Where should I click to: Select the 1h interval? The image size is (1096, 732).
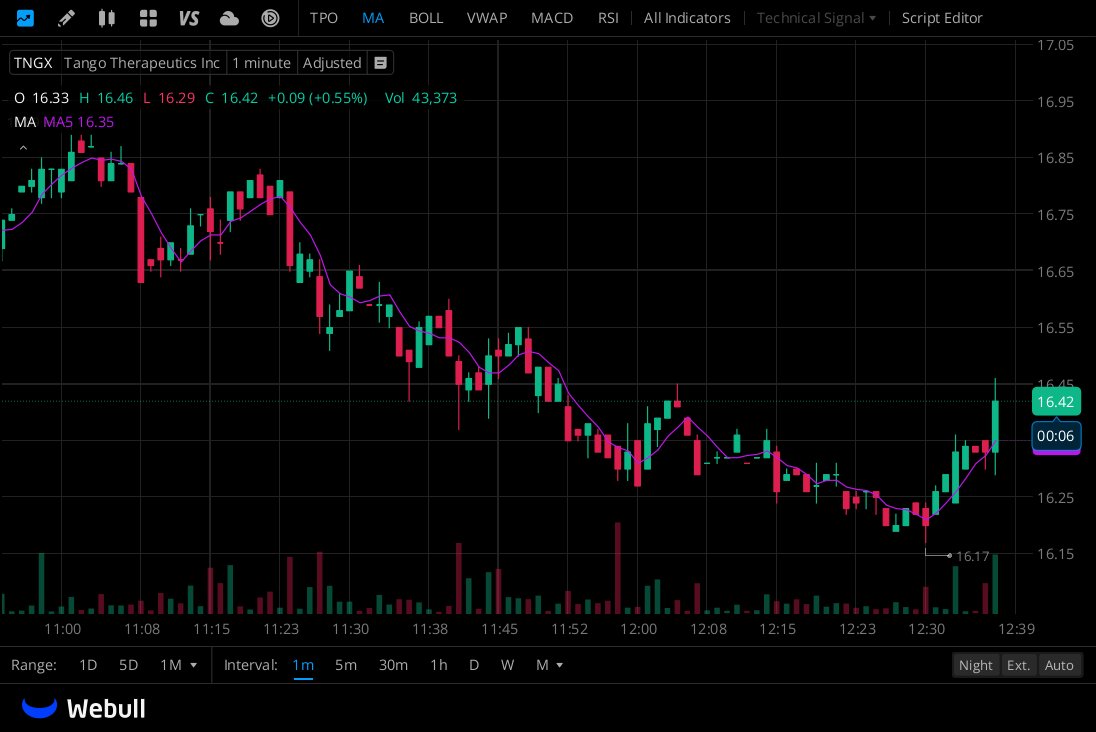438,665
